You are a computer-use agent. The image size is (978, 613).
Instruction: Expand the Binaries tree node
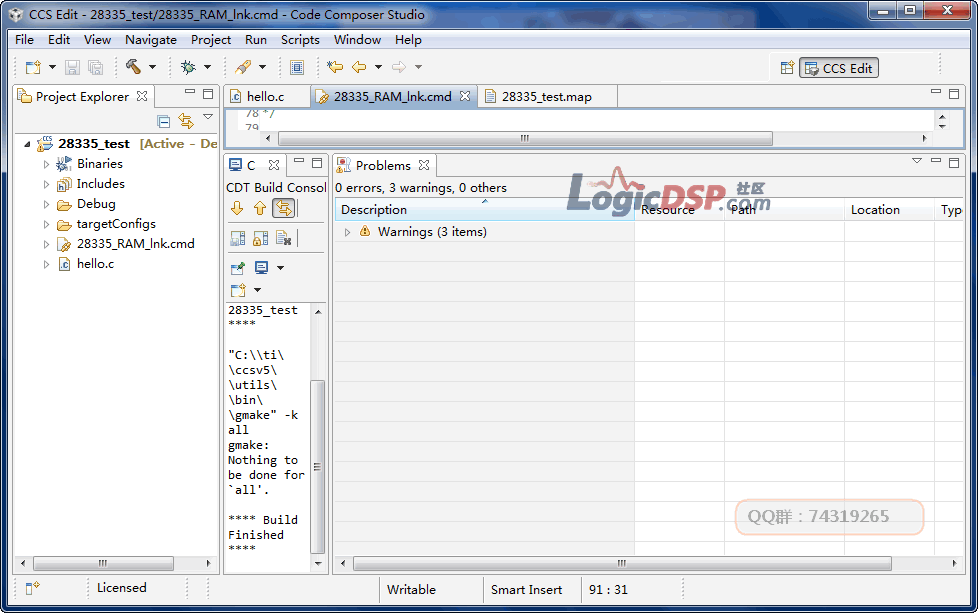pos(46,165)
